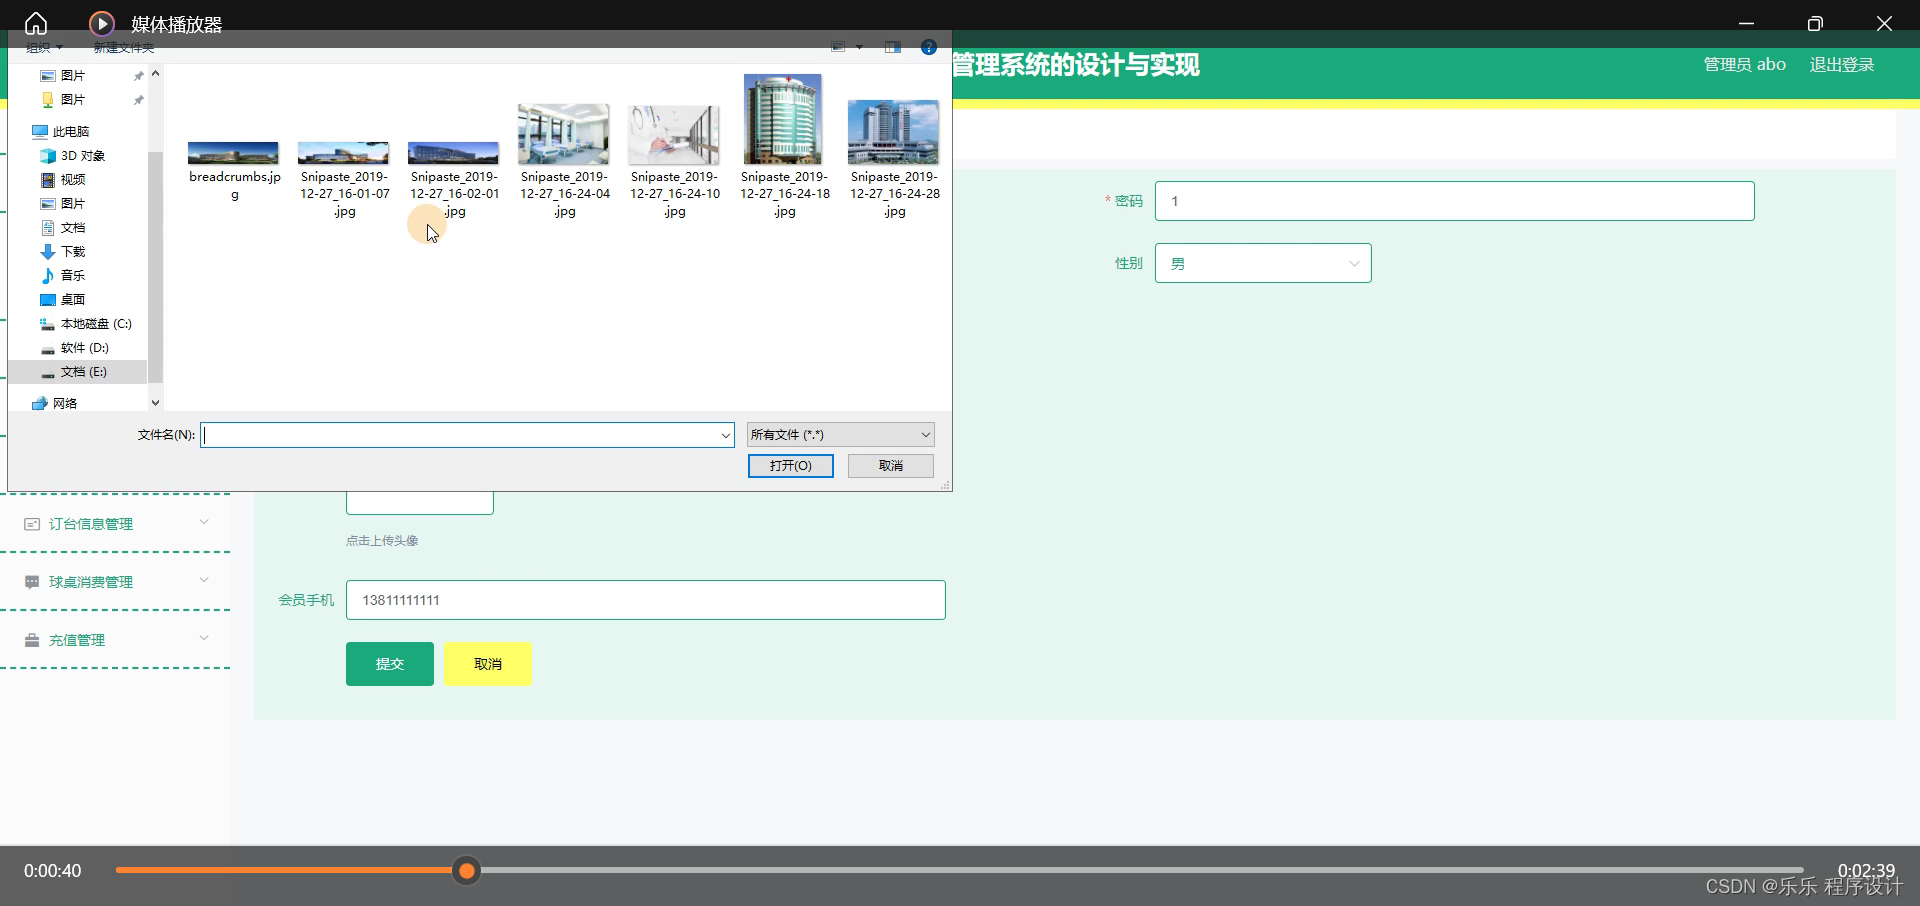Click the 会员手机 phone number field
The height and width of the screenshot is (906, 1920).
click(x=645, y=600)
